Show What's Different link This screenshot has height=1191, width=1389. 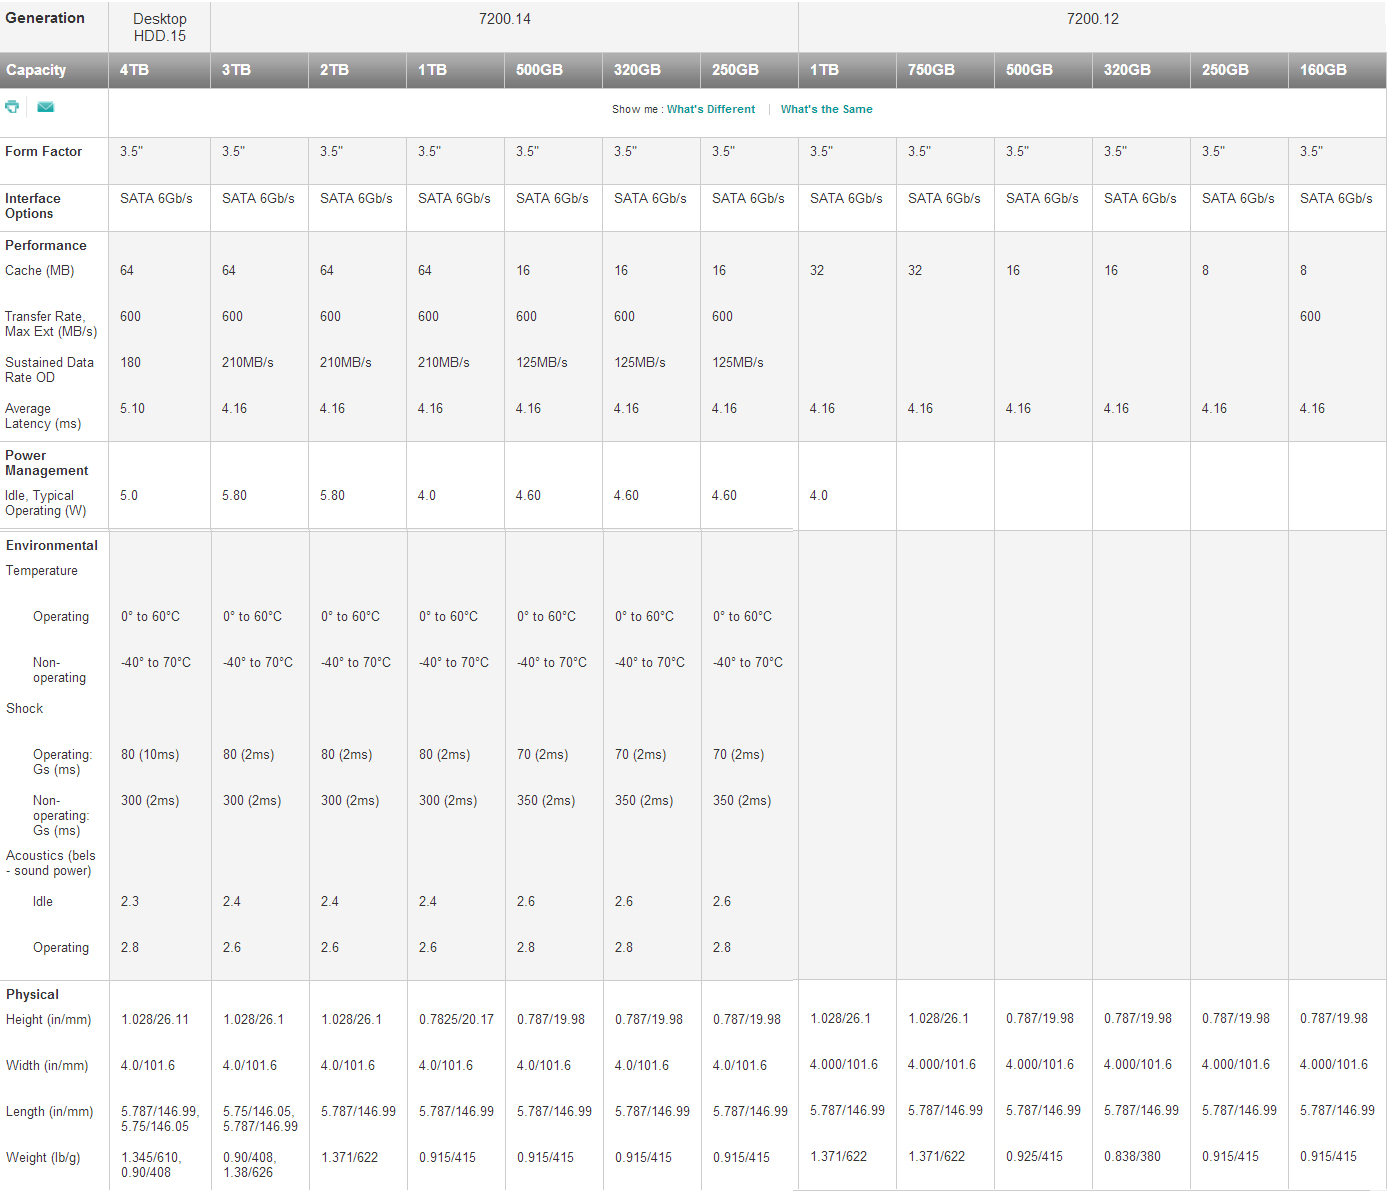coord(711,109)
